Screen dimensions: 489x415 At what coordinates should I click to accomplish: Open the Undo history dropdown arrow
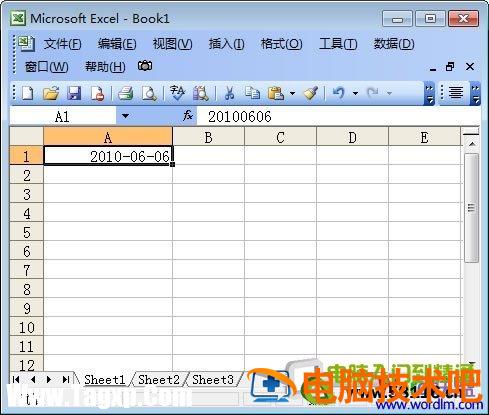click(x=355, y=93)
